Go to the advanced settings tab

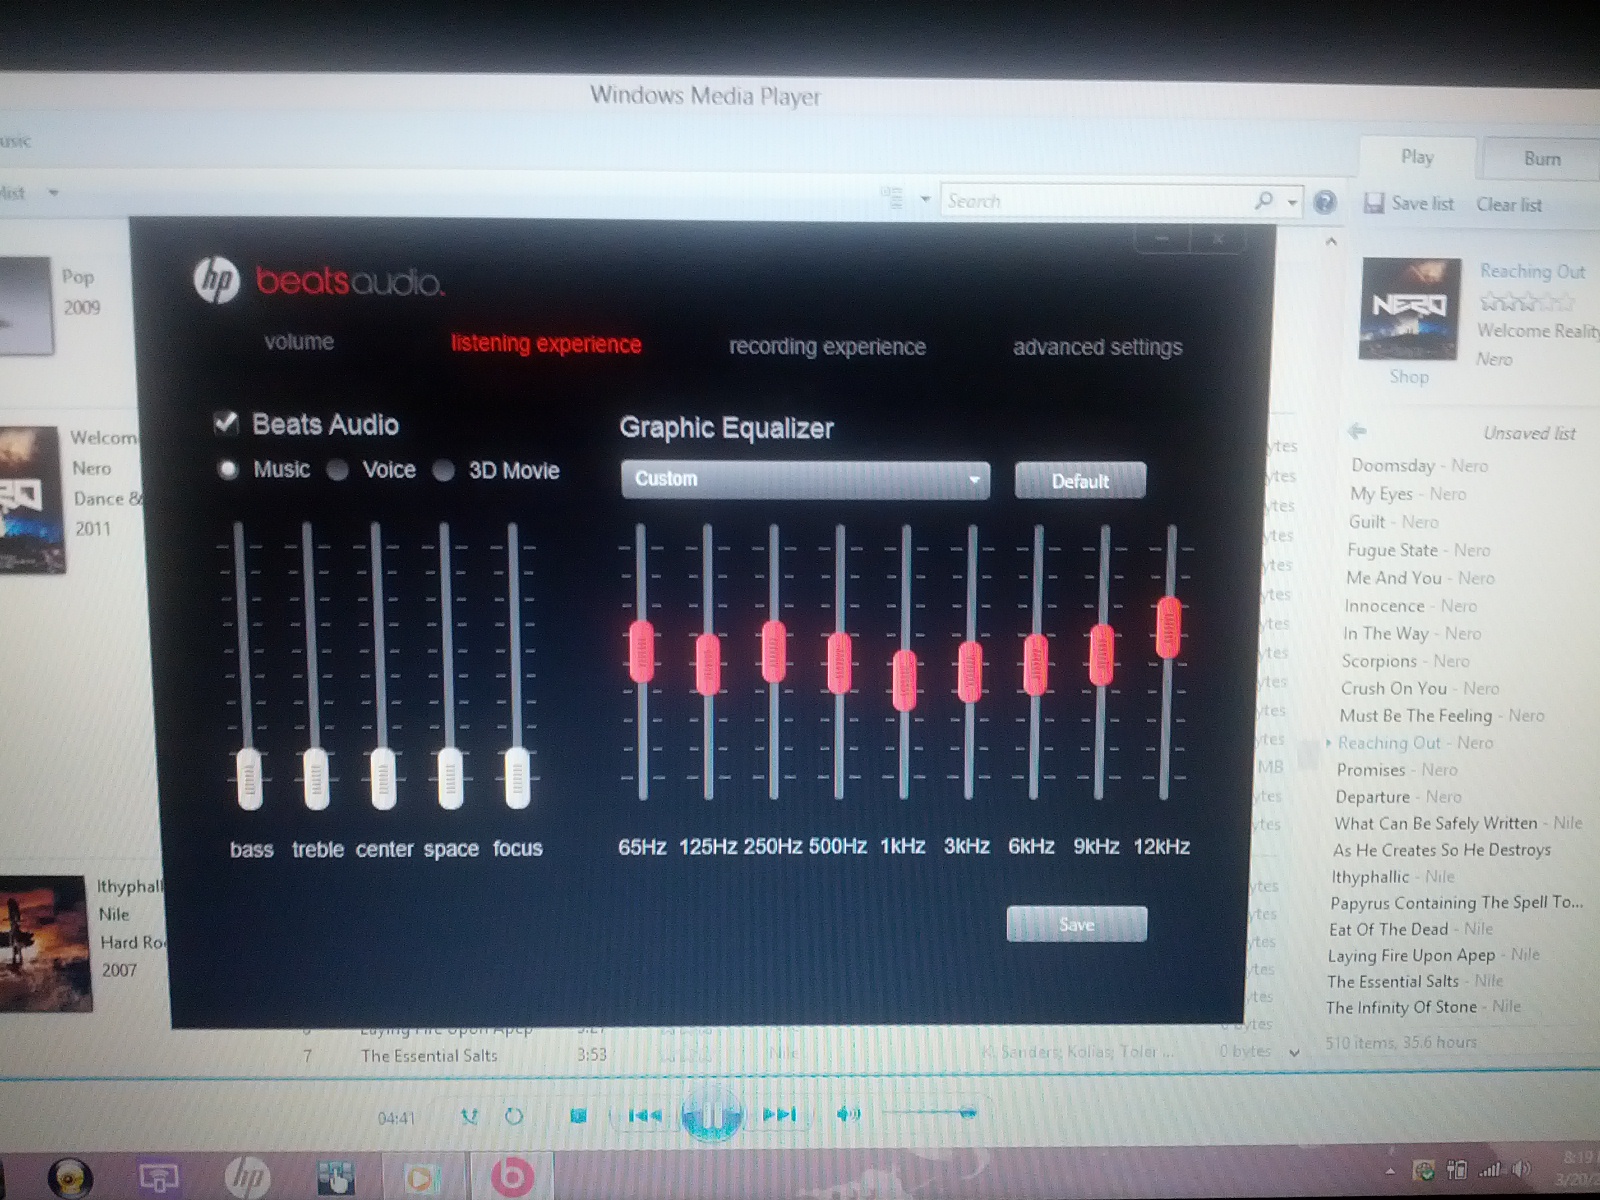[1097, 348]
